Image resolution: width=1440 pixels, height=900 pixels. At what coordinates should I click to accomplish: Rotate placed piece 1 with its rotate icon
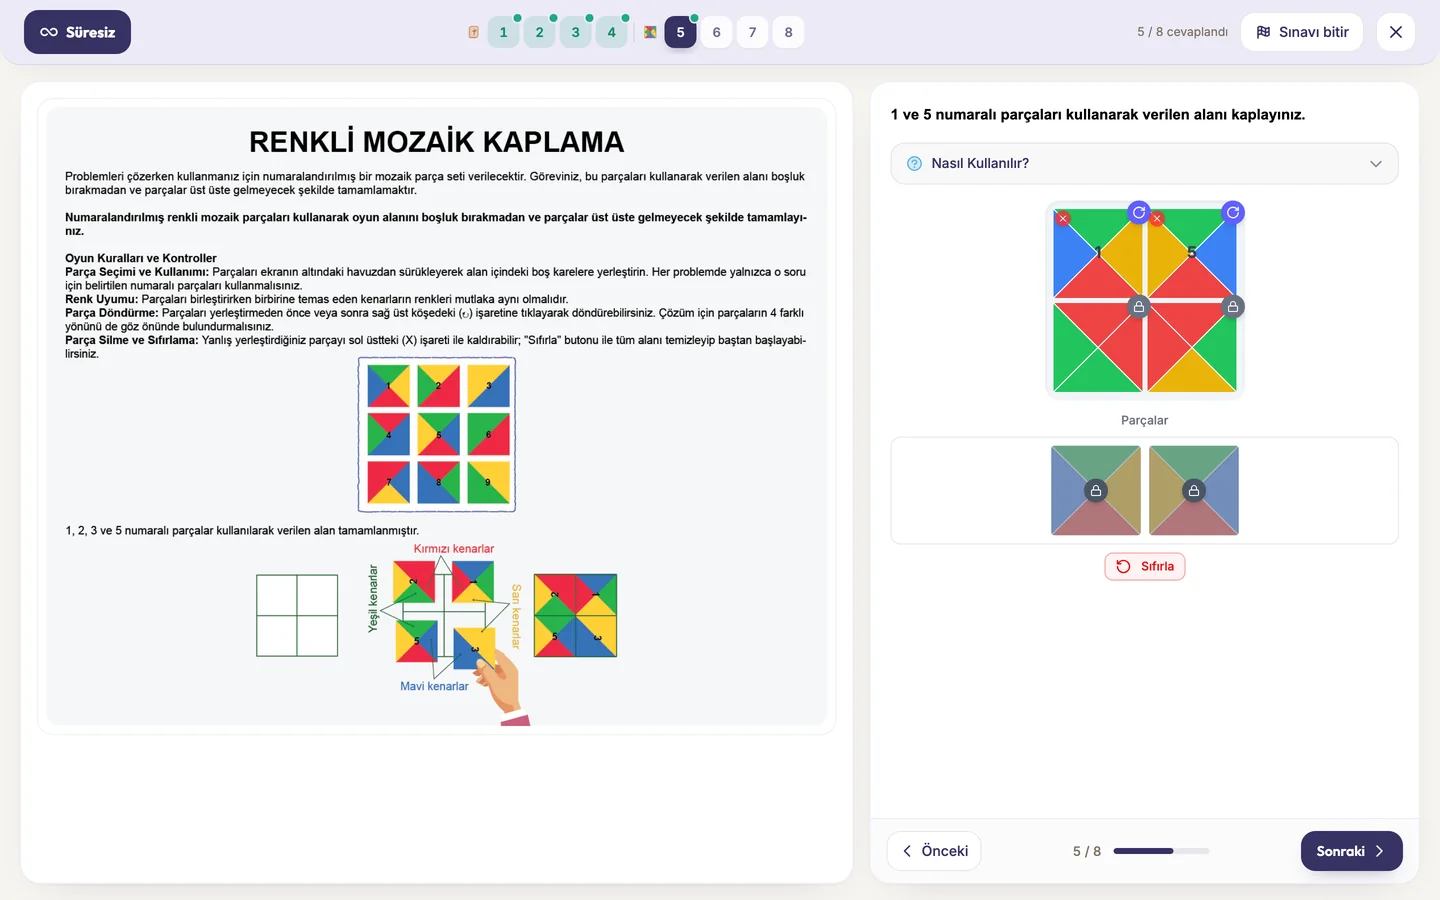[1138, 212]
